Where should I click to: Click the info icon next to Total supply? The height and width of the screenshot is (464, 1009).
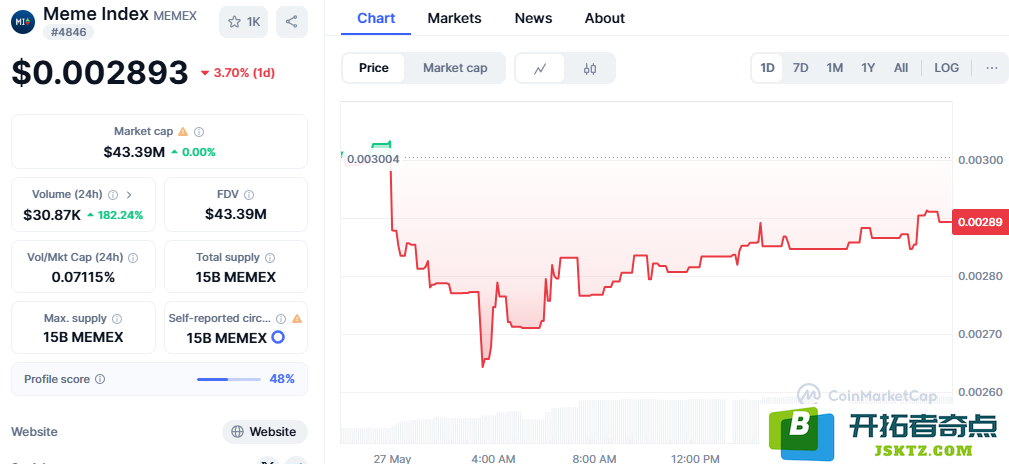[x=270, y=257]
